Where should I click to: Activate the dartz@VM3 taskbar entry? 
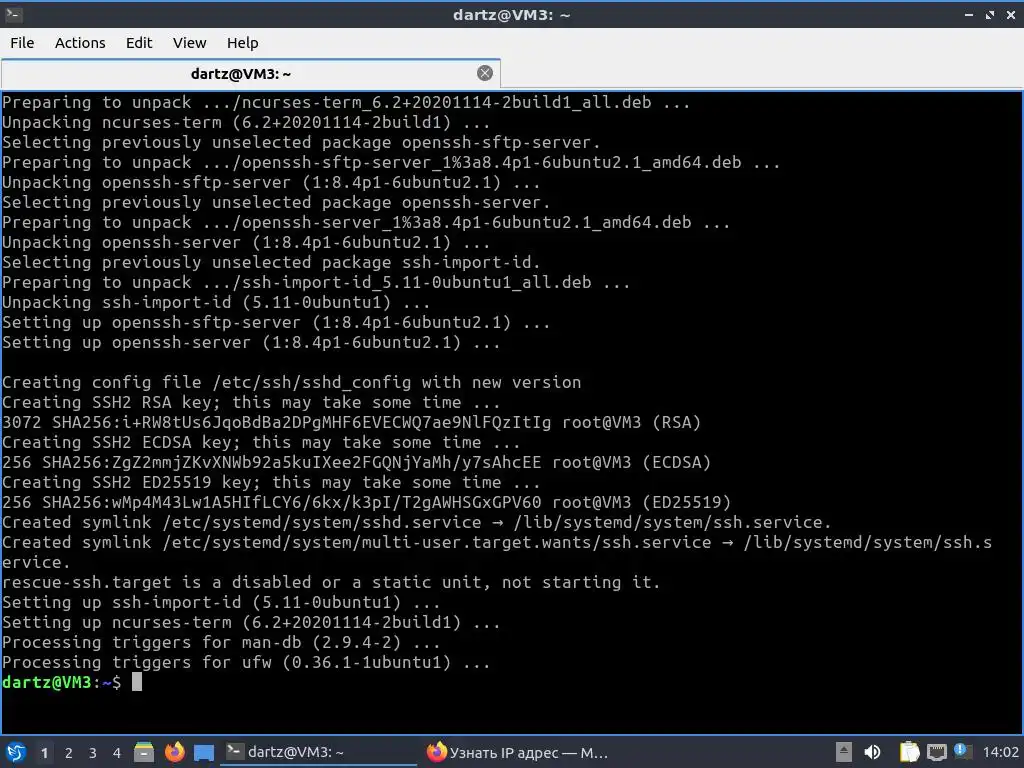tap(320, 752)
